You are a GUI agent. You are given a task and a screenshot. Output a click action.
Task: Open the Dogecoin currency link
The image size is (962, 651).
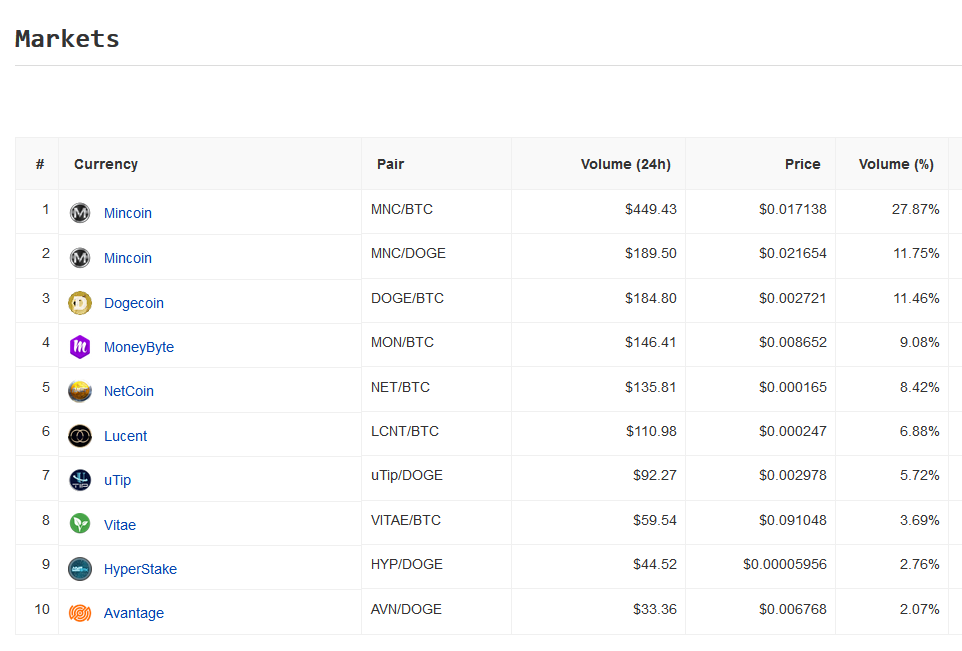pos(134,303)
